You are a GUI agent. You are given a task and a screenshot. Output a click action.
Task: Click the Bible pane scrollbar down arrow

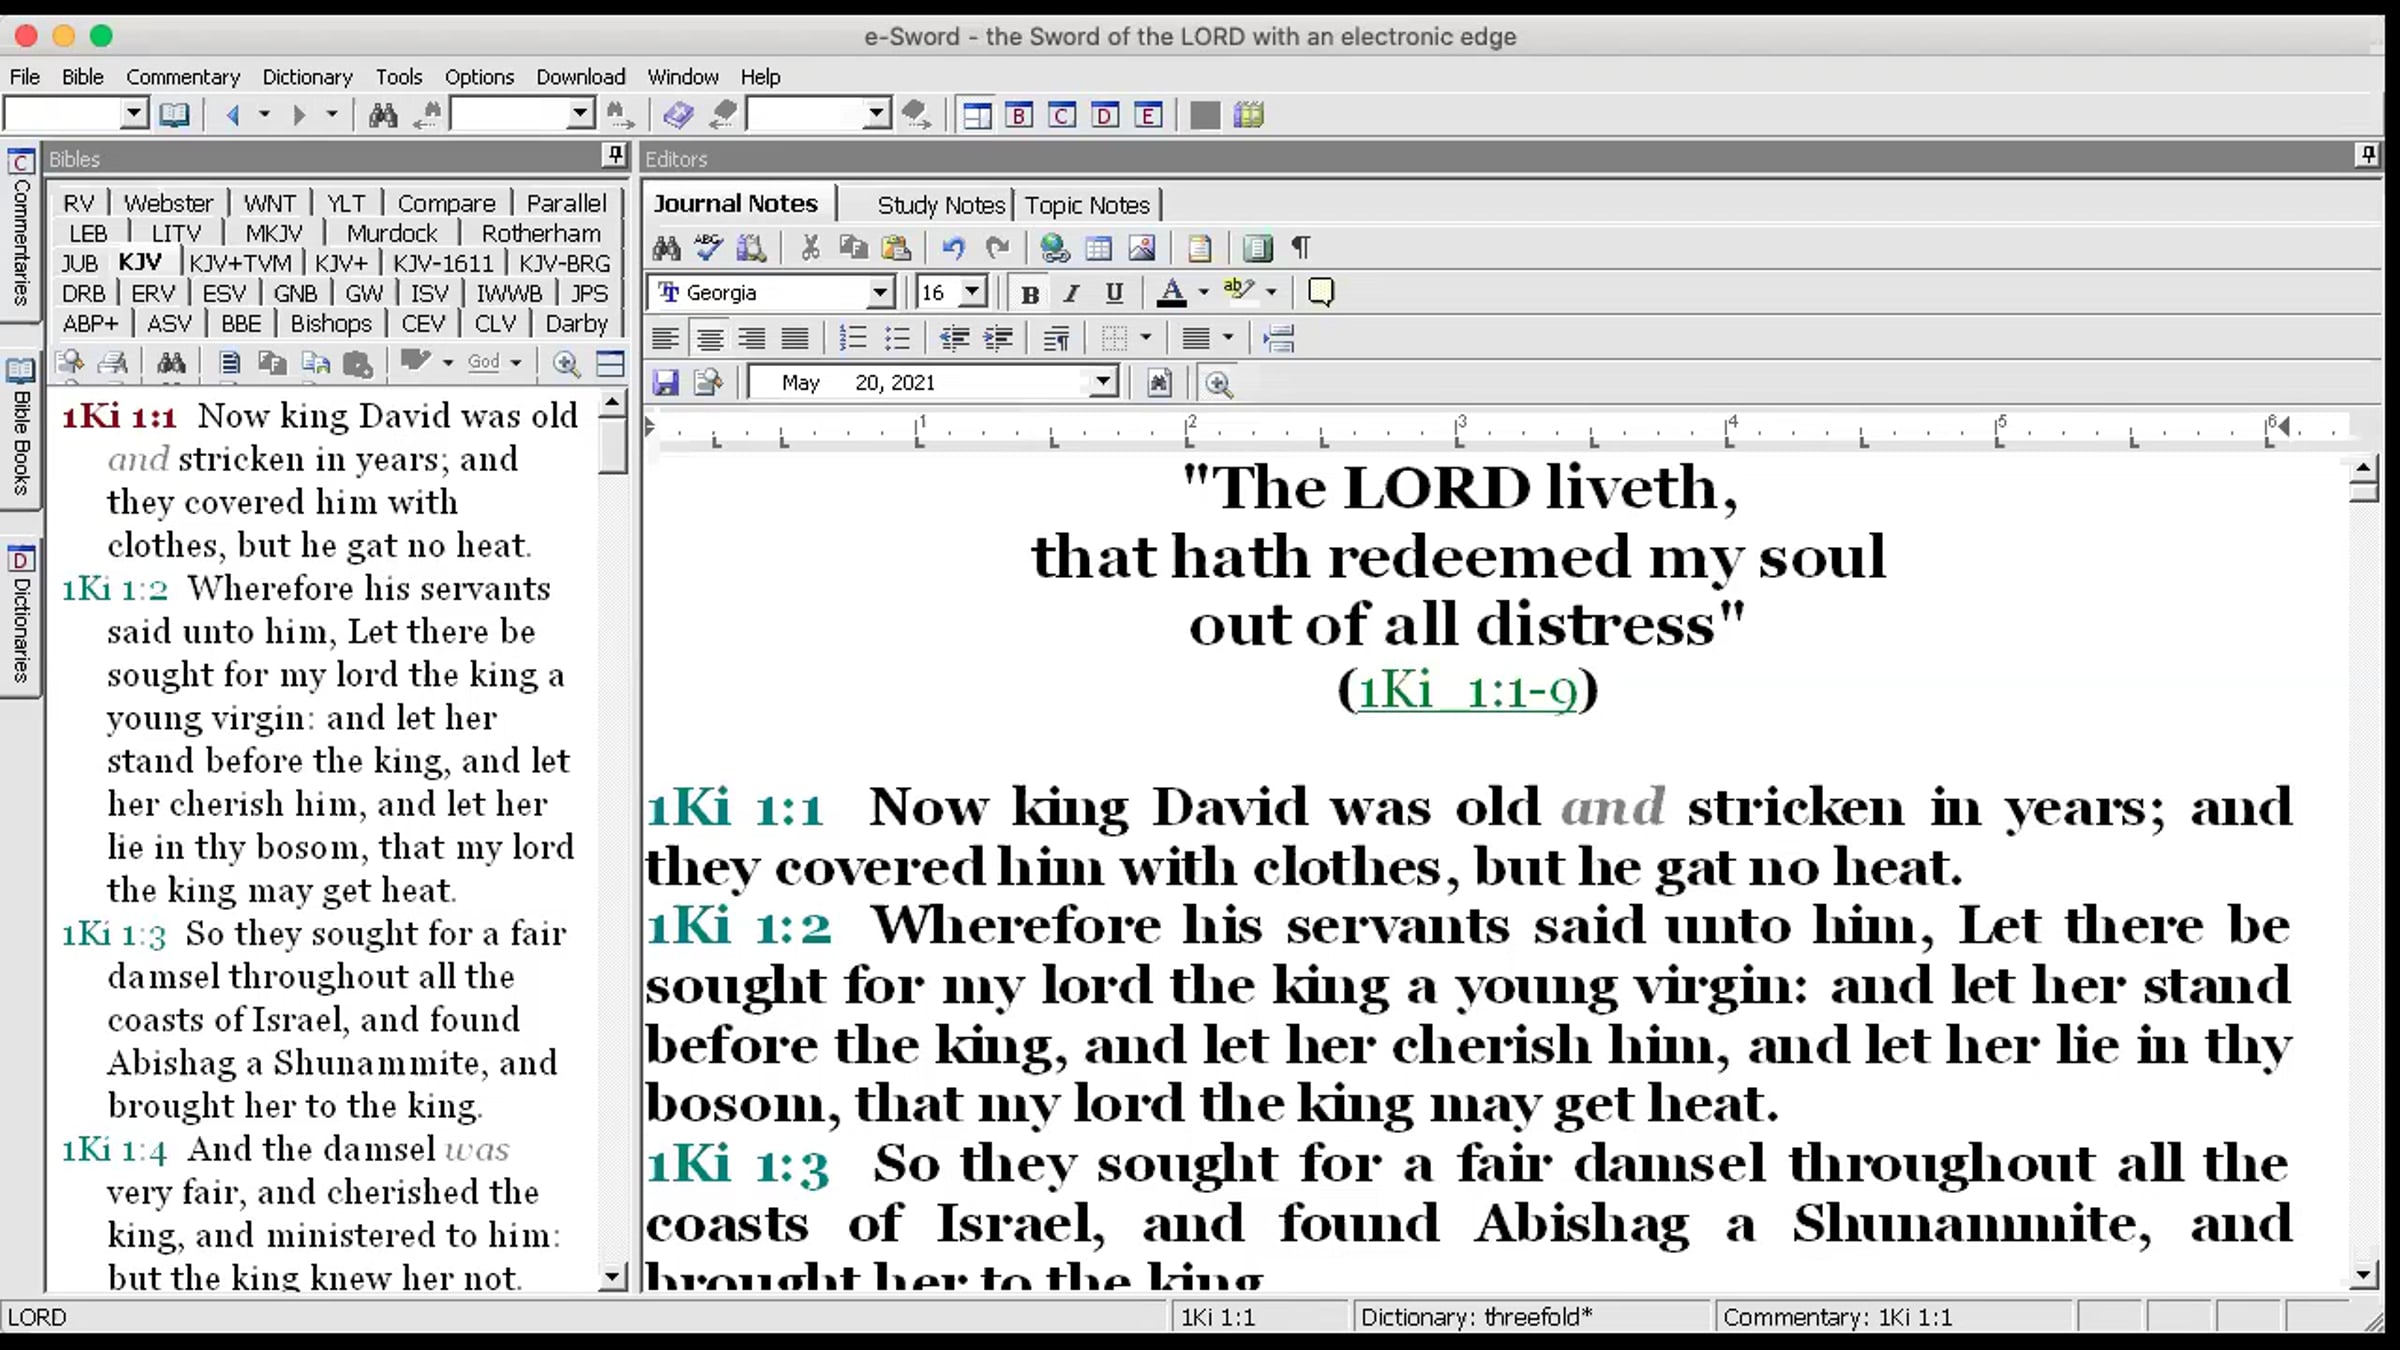pyautogui.click(x=612, y=1277)
